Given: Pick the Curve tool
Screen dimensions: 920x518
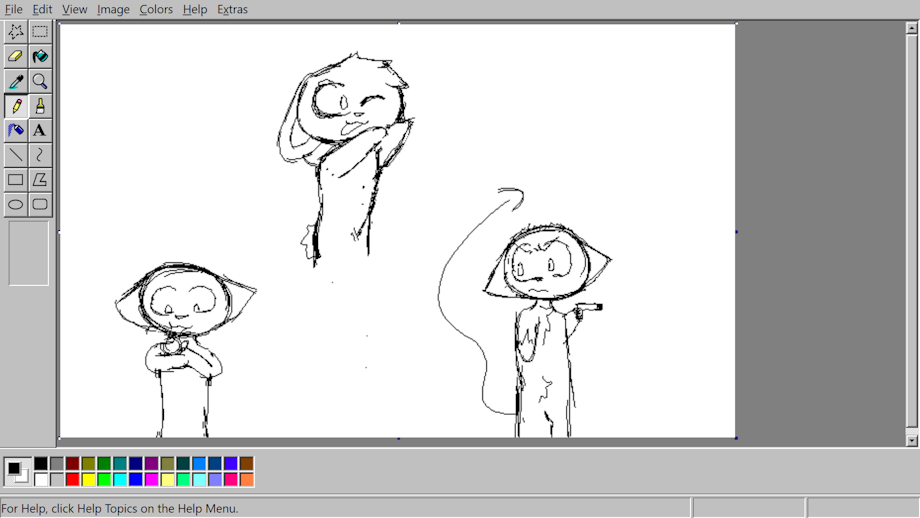Looking at the screenshot, I should (40, 155).
